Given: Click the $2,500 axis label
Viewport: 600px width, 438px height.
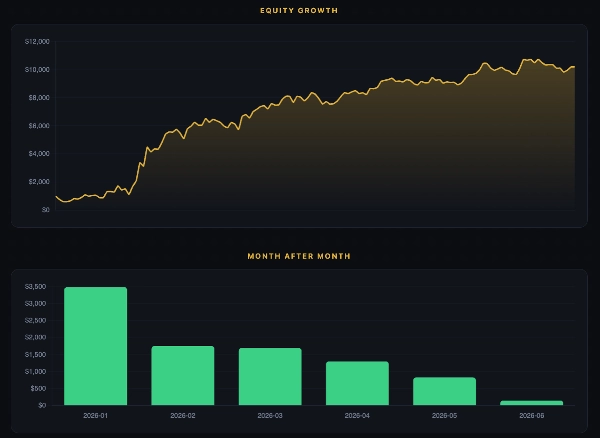Looking at the screenshot, I should coord(36,321).
